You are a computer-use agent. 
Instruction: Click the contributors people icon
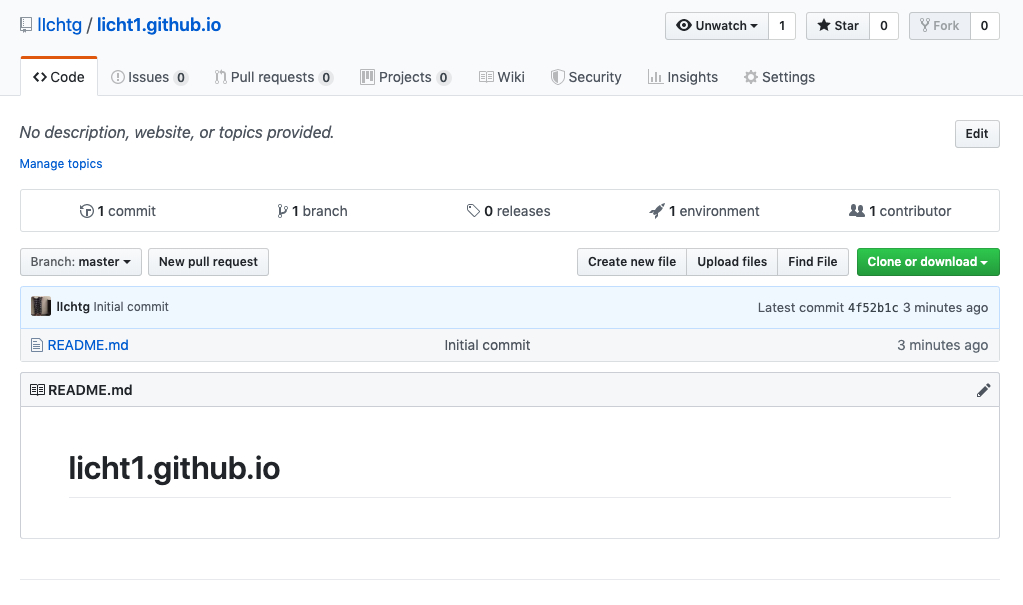(857, 211)
